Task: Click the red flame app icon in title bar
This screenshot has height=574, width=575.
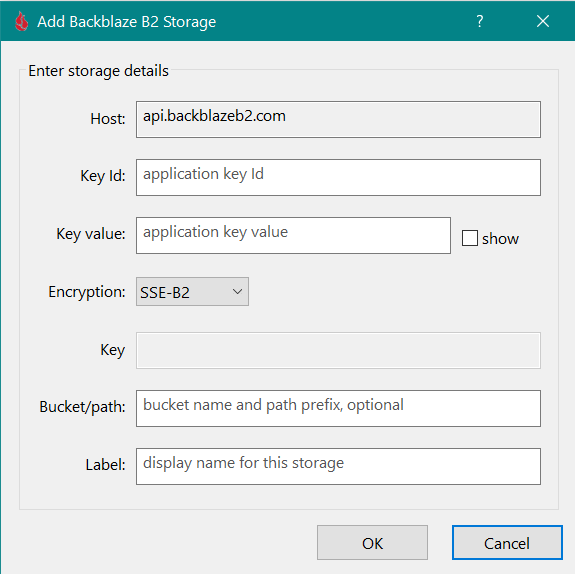Action: coord(22,21)
